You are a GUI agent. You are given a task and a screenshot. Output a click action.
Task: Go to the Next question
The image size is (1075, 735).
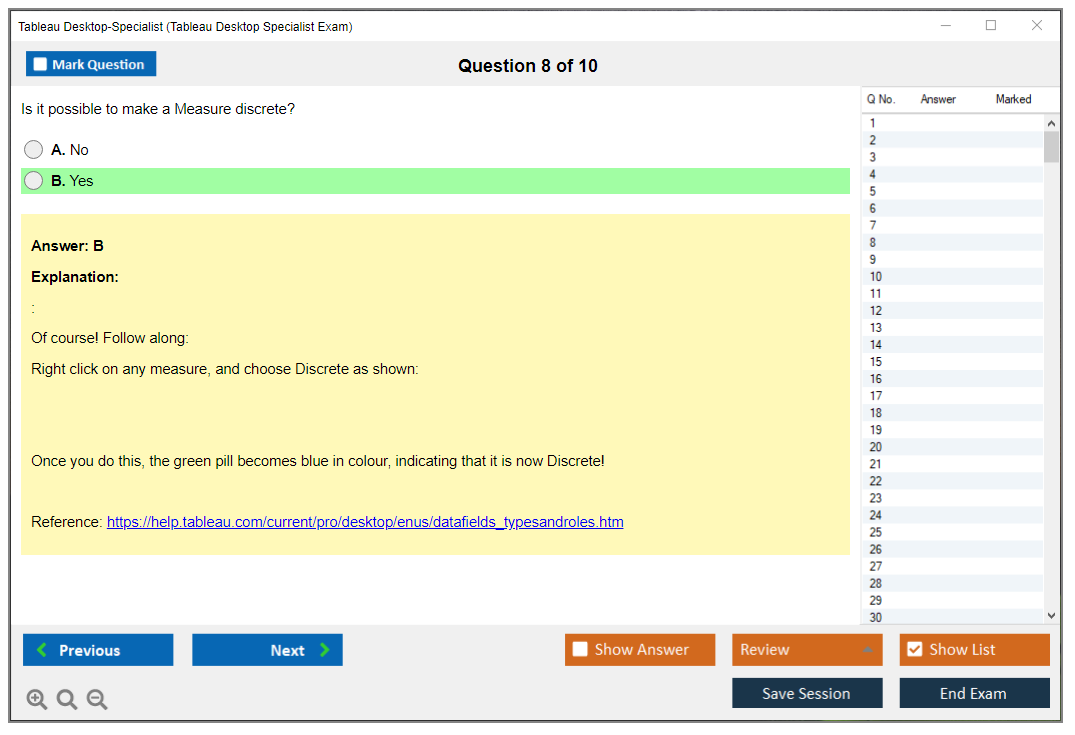pos(267,650)
